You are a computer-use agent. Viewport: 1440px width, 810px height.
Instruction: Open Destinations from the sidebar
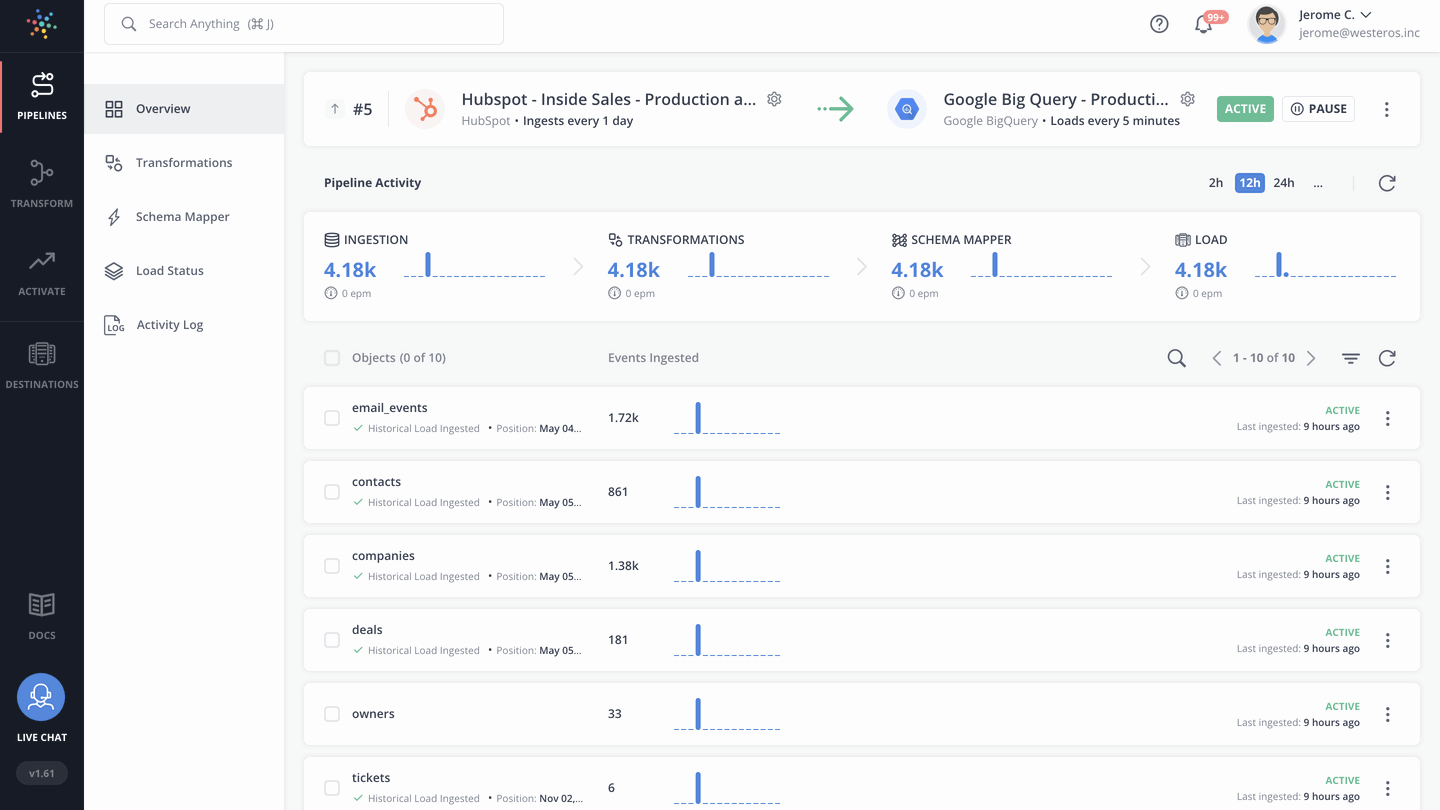pos(41,365)
